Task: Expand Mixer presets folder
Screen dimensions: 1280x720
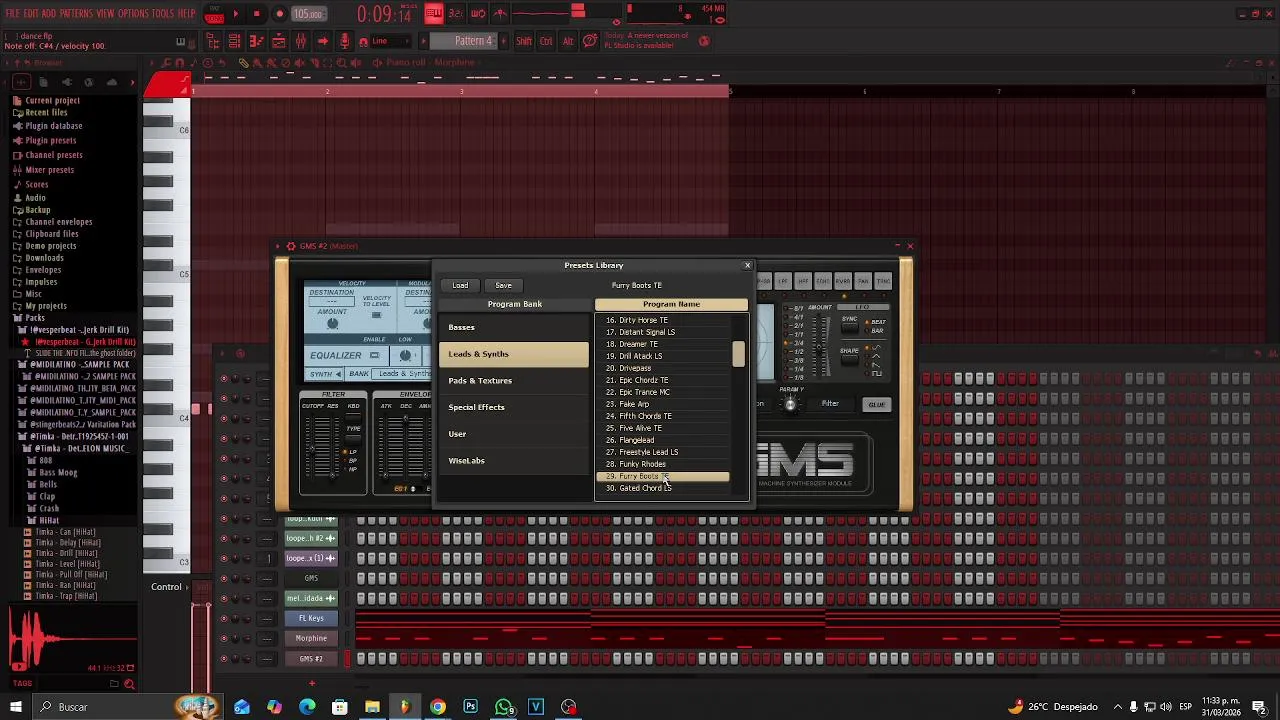Action: (49, 170)
